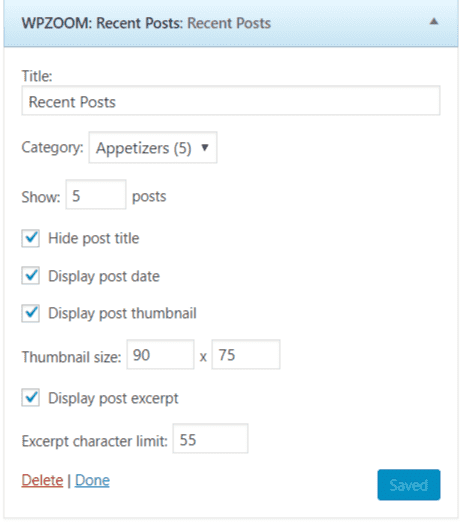Collapse the WPZOOM Recent Posts widget arrow
463x529 pixels.
click(x=434, y=22)
